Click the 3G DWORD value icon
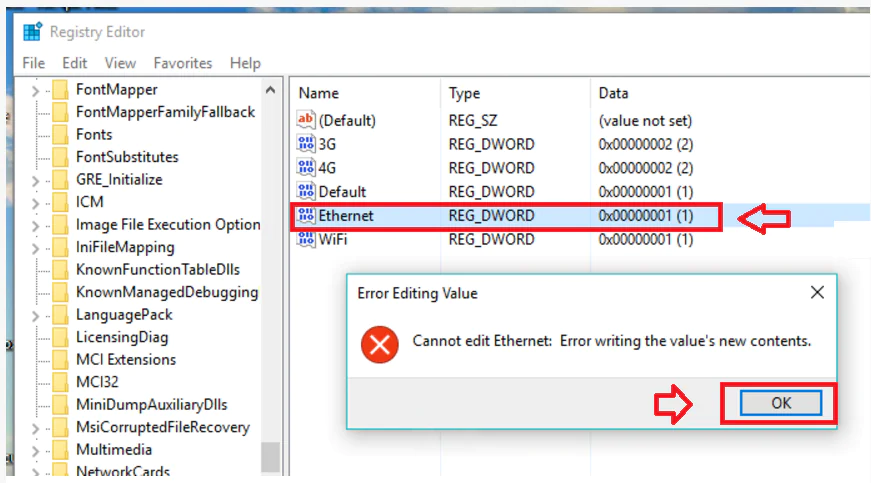Screen dimensions: 871x483 tap(306, 144)
